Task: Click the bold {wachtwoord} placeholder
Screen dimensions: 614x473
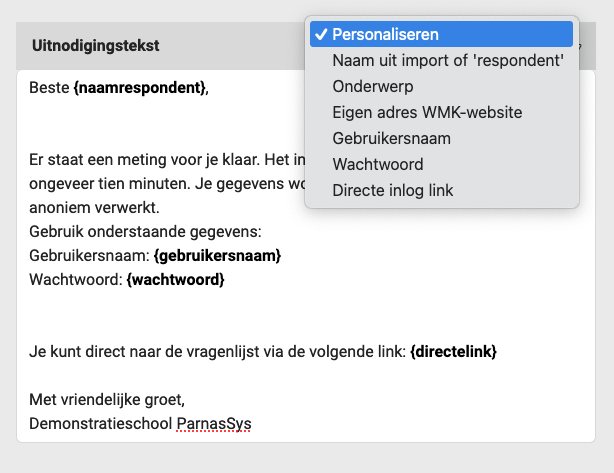Action: pos(175,280)
